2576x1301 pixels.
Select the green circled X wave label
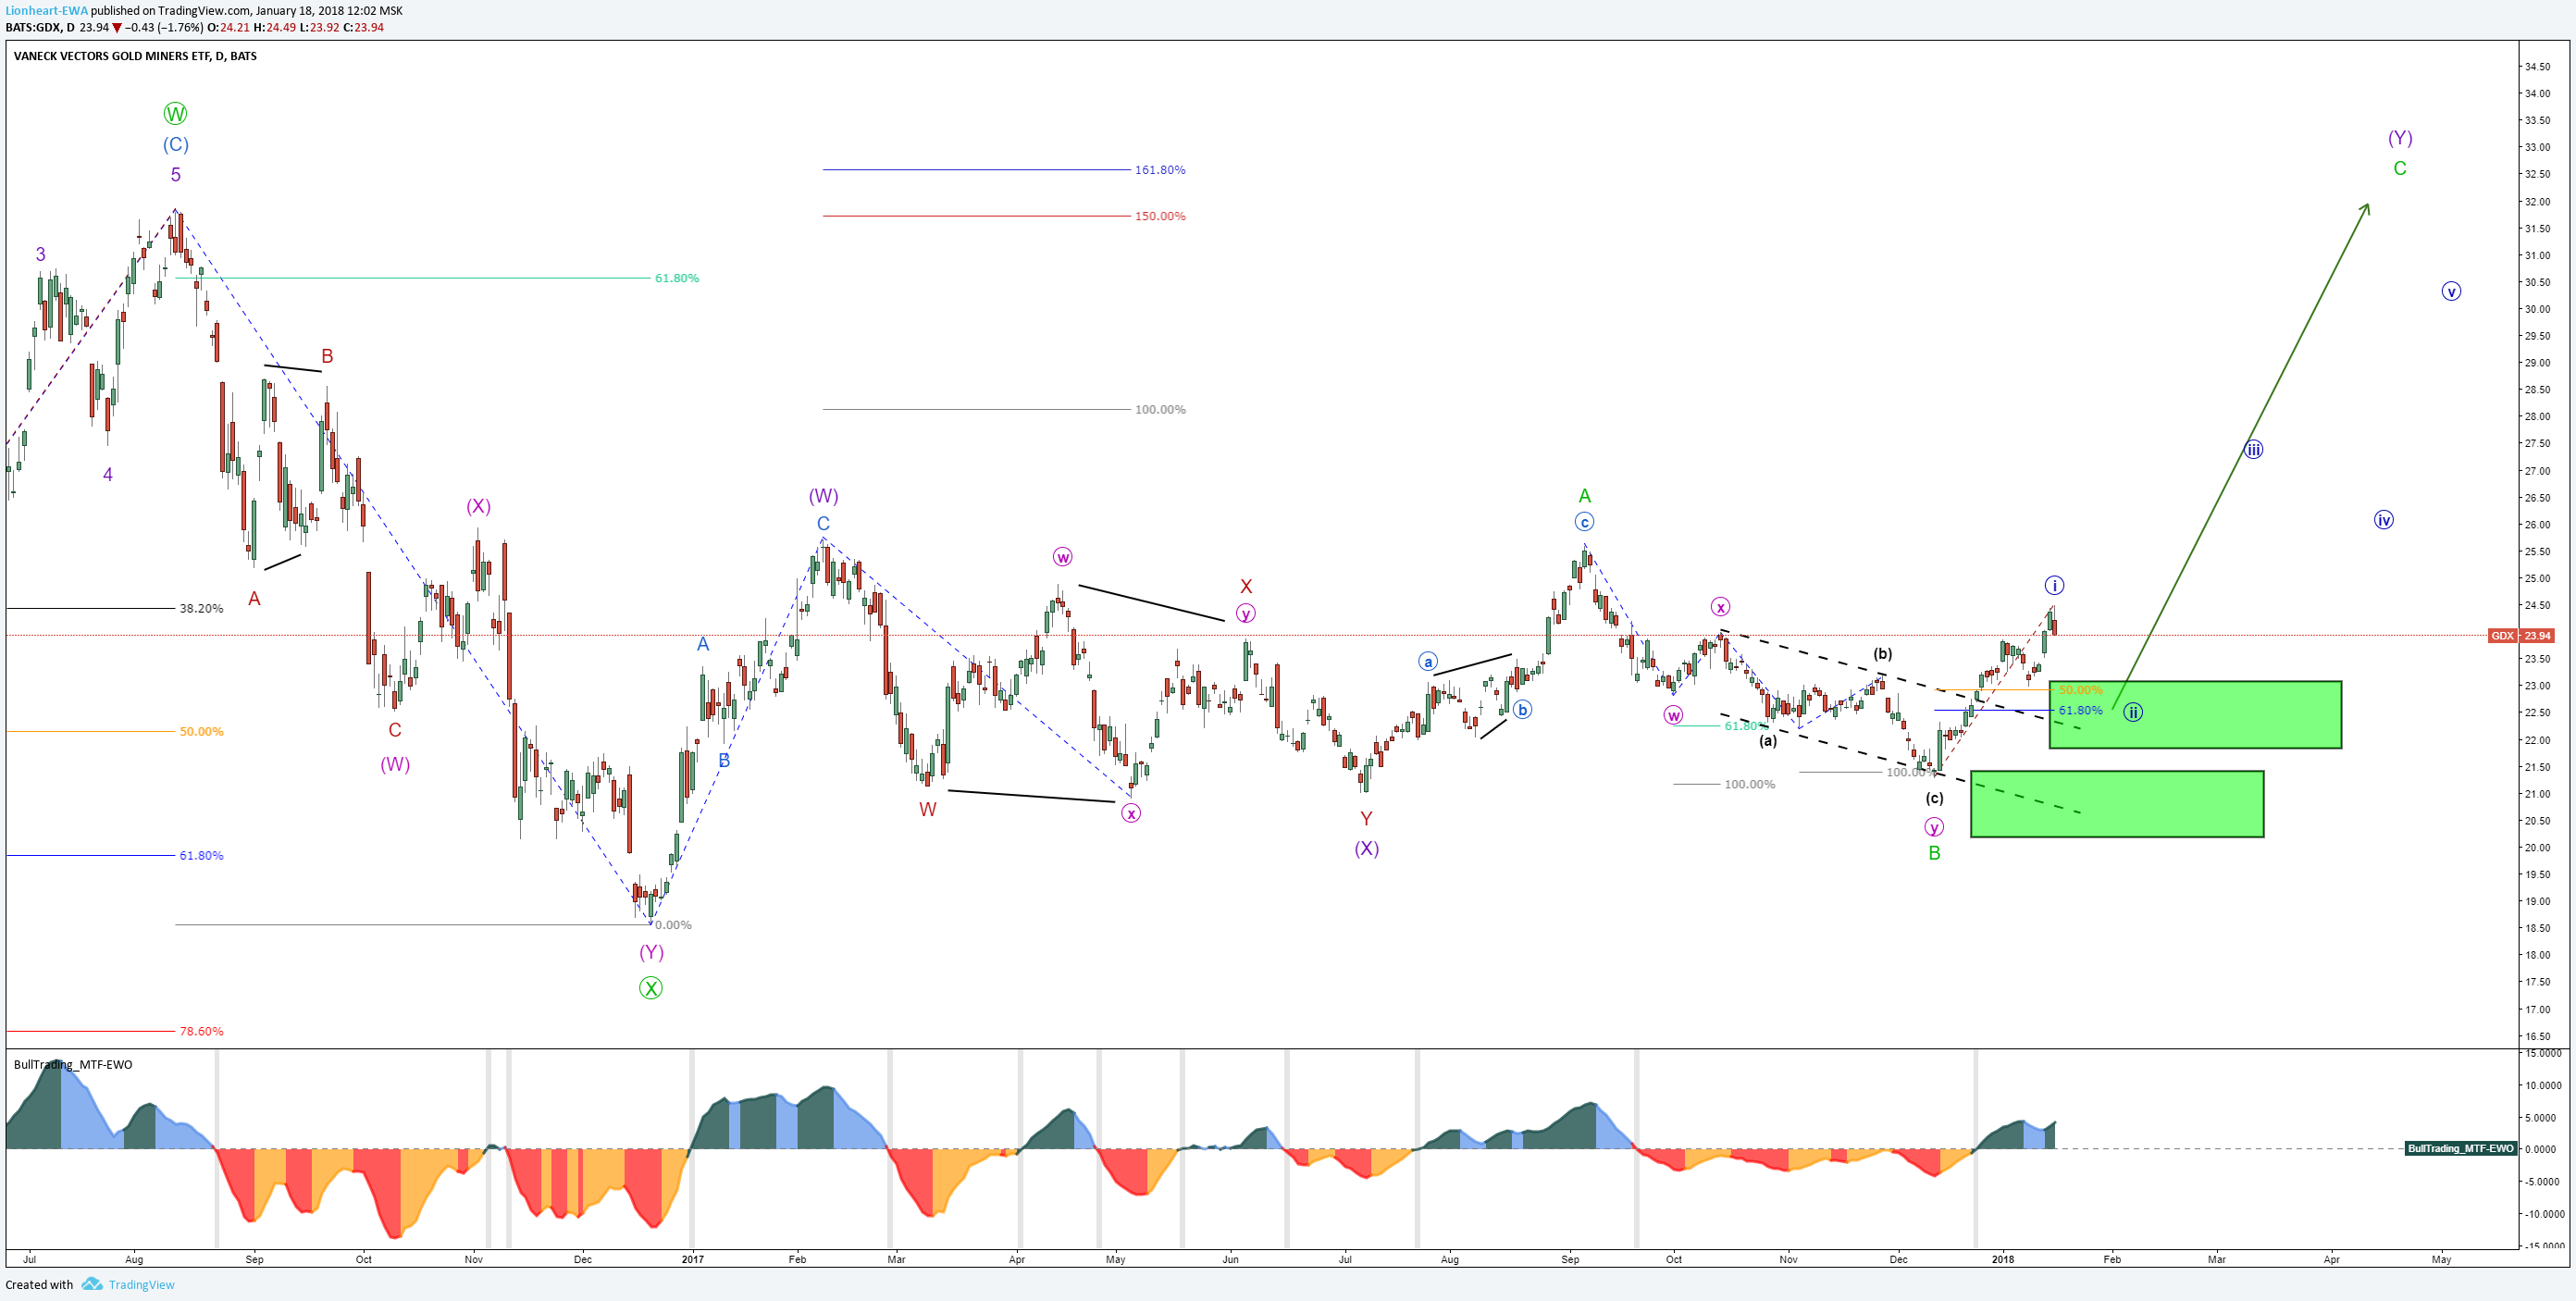click(x=651, y=988)
